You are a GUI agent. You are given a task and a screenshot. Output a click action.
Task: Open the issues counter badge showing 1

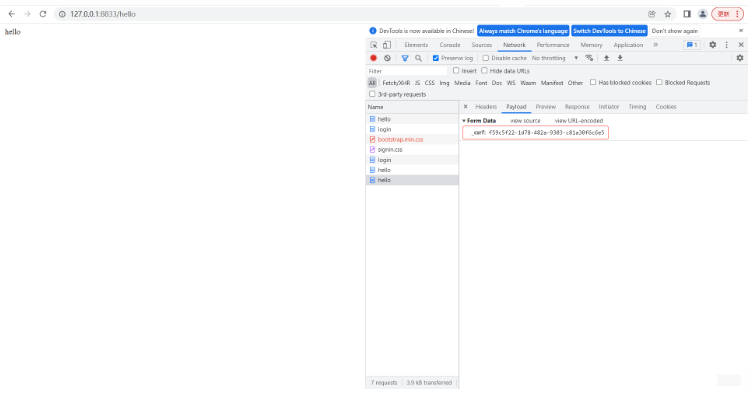coord(692,45)
